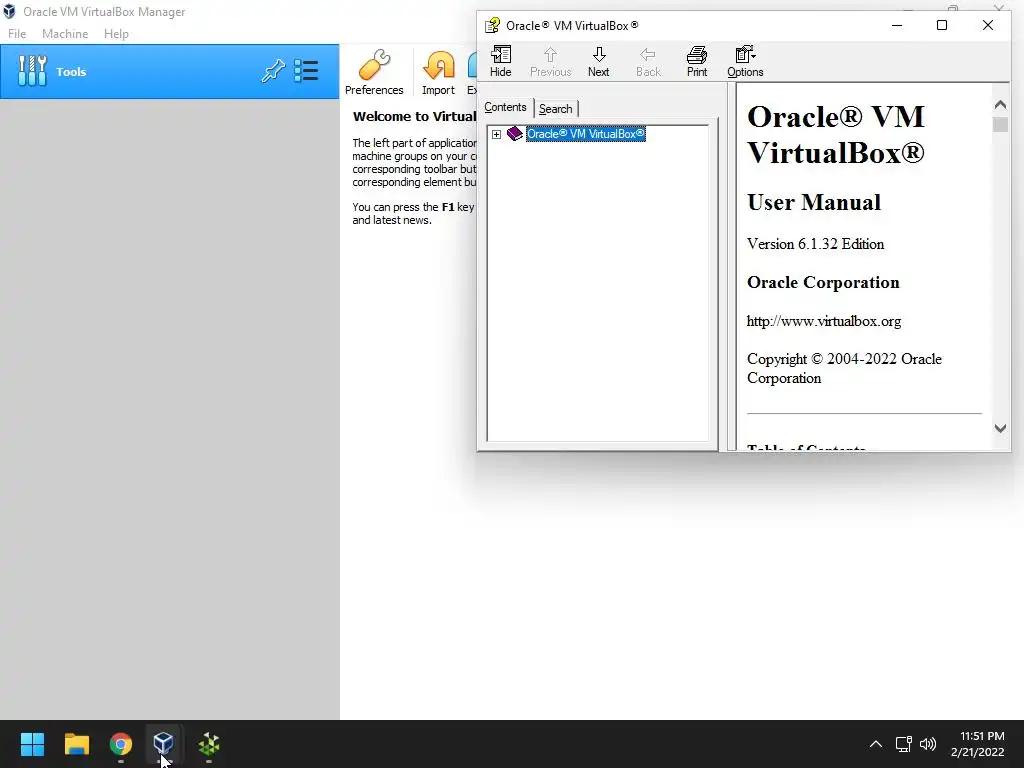
Task: Open File Explorer from taskbar
Action: [76, 744]
